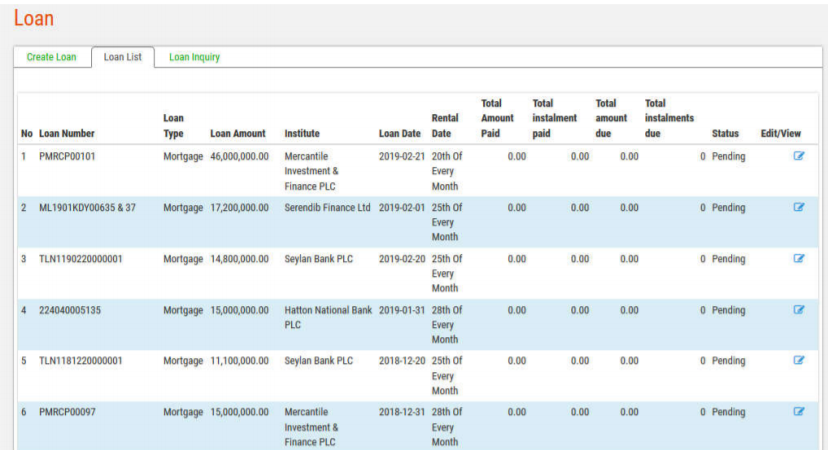Click the Total amount due header

coord(611,118)
